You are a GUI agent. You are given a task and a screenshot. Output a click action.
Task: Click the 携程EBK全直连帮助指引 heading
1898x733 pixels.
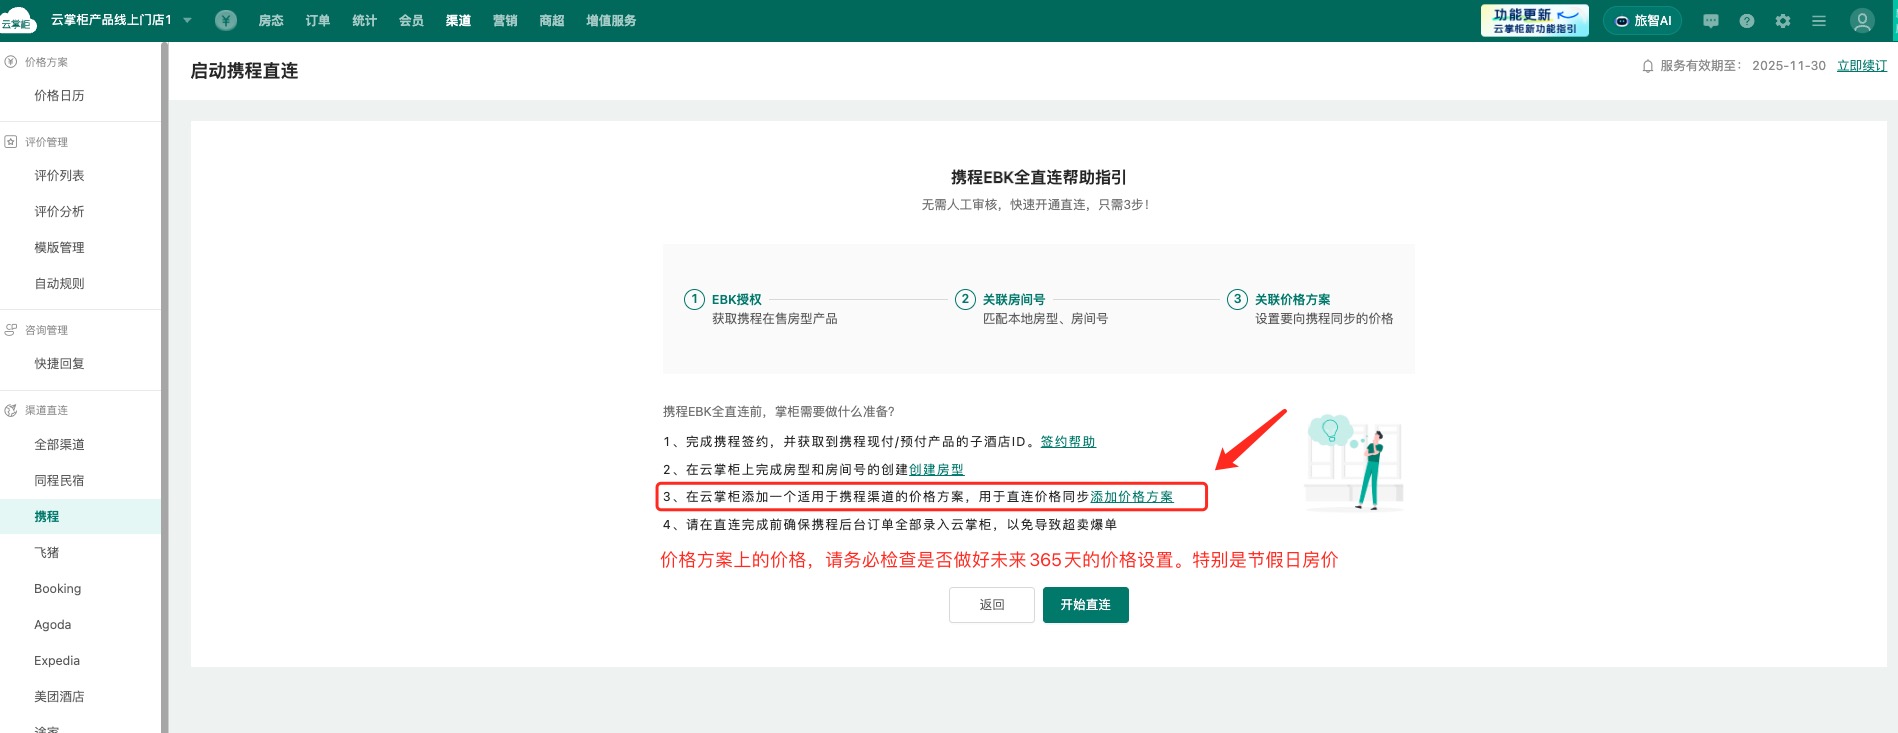pos(1039,177)
